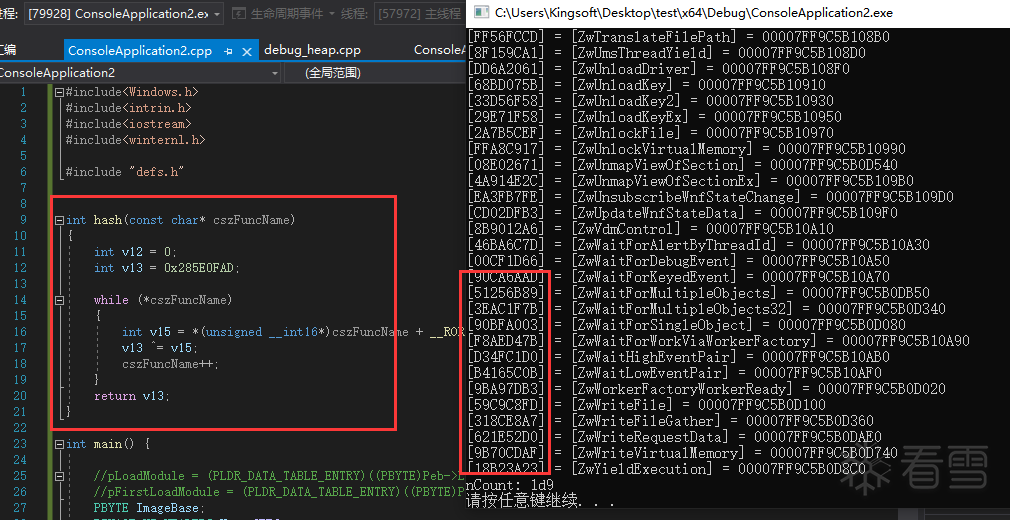
Task: Click the lifecycle events (生命周期事件) icon
Action: coord(240,13)
